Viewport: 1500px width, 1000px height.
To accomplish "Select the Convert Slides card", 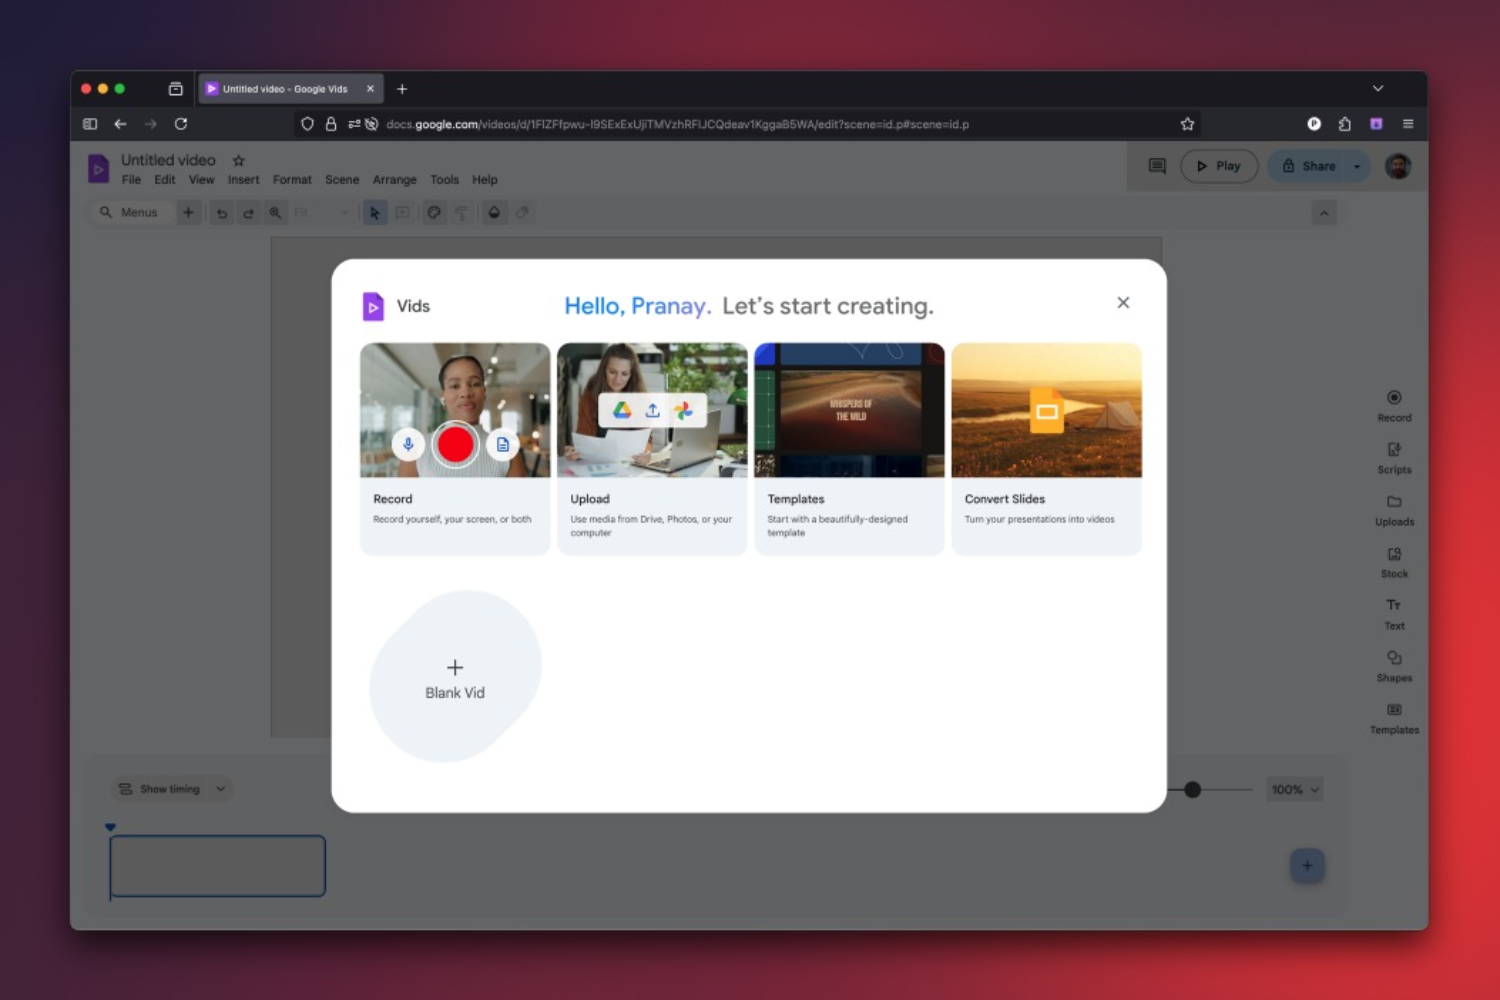I will (x=1045, y=447).
